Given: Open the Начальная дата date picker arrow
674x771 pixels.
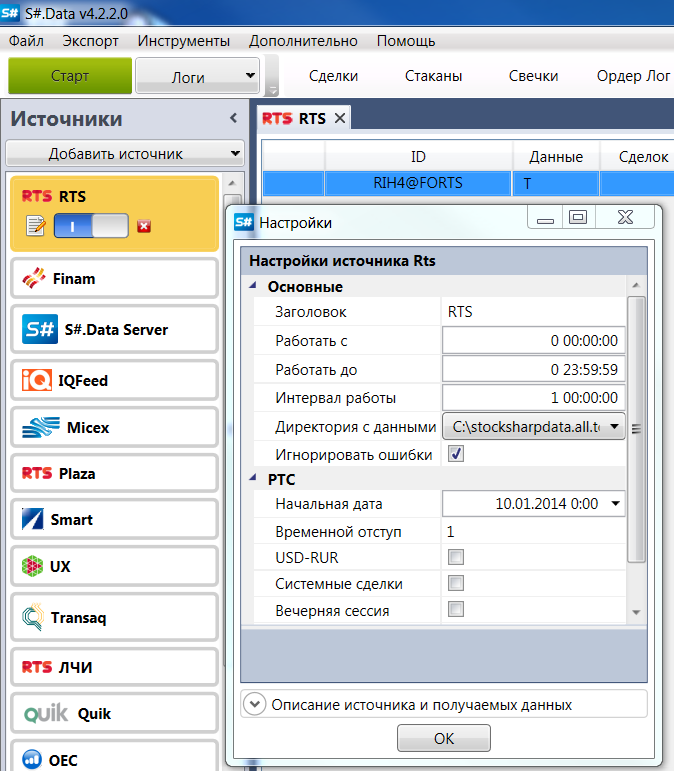Looking at the screenshot, I should click(x=615, y=503).
